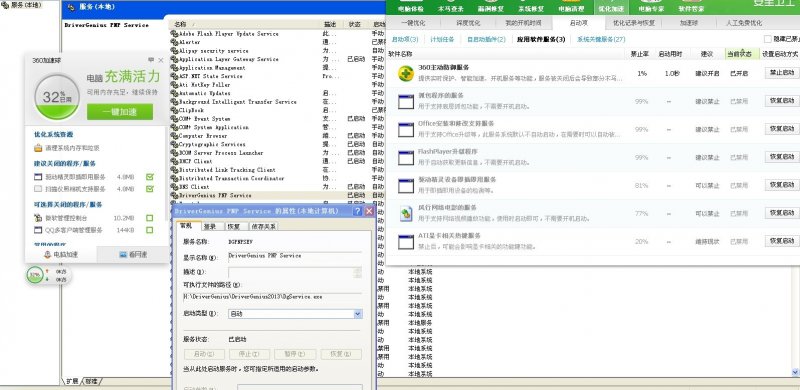The width and height of the screenshot is (800, 390).
Task: Click the 清理系统内存和垃圾 briefcase icon
Action: (38, 148)
